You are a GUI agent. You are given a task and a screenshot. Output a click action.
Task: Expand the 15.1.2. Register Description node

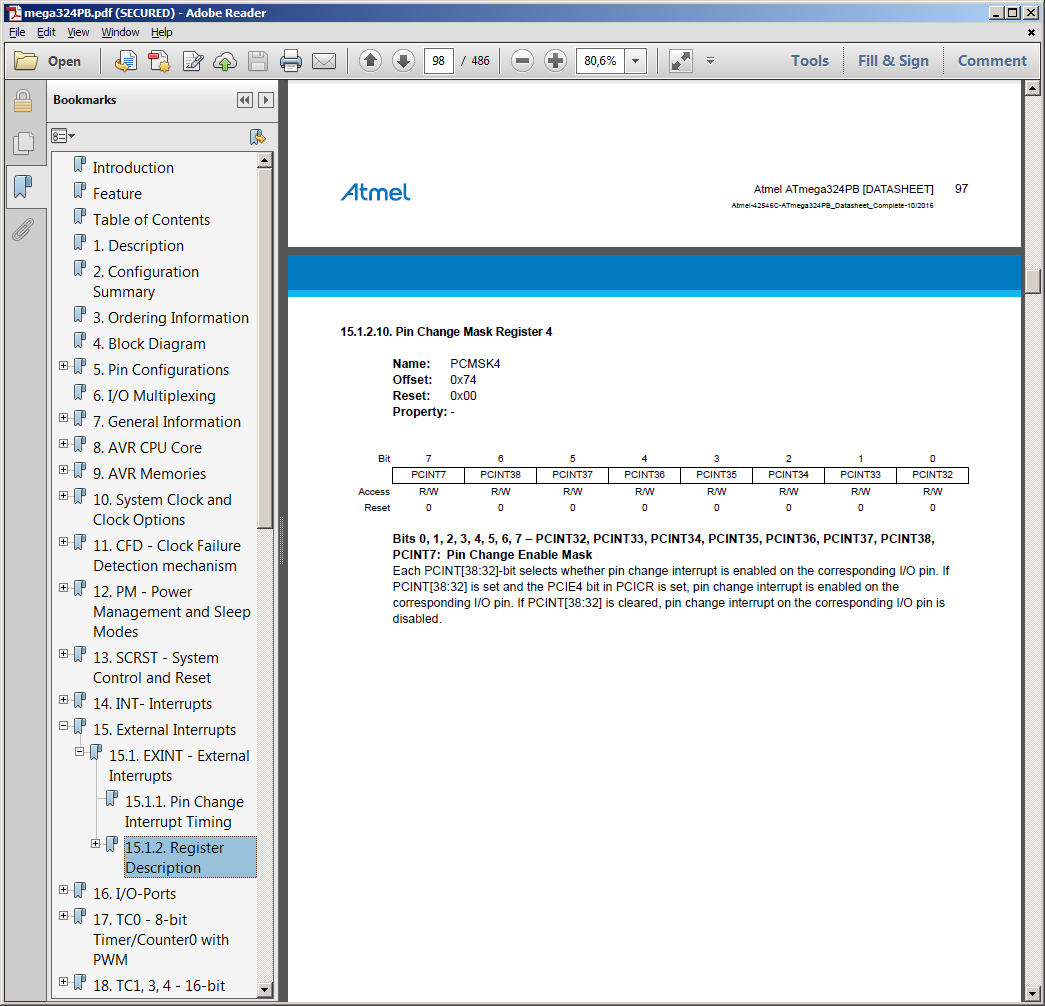95,843
